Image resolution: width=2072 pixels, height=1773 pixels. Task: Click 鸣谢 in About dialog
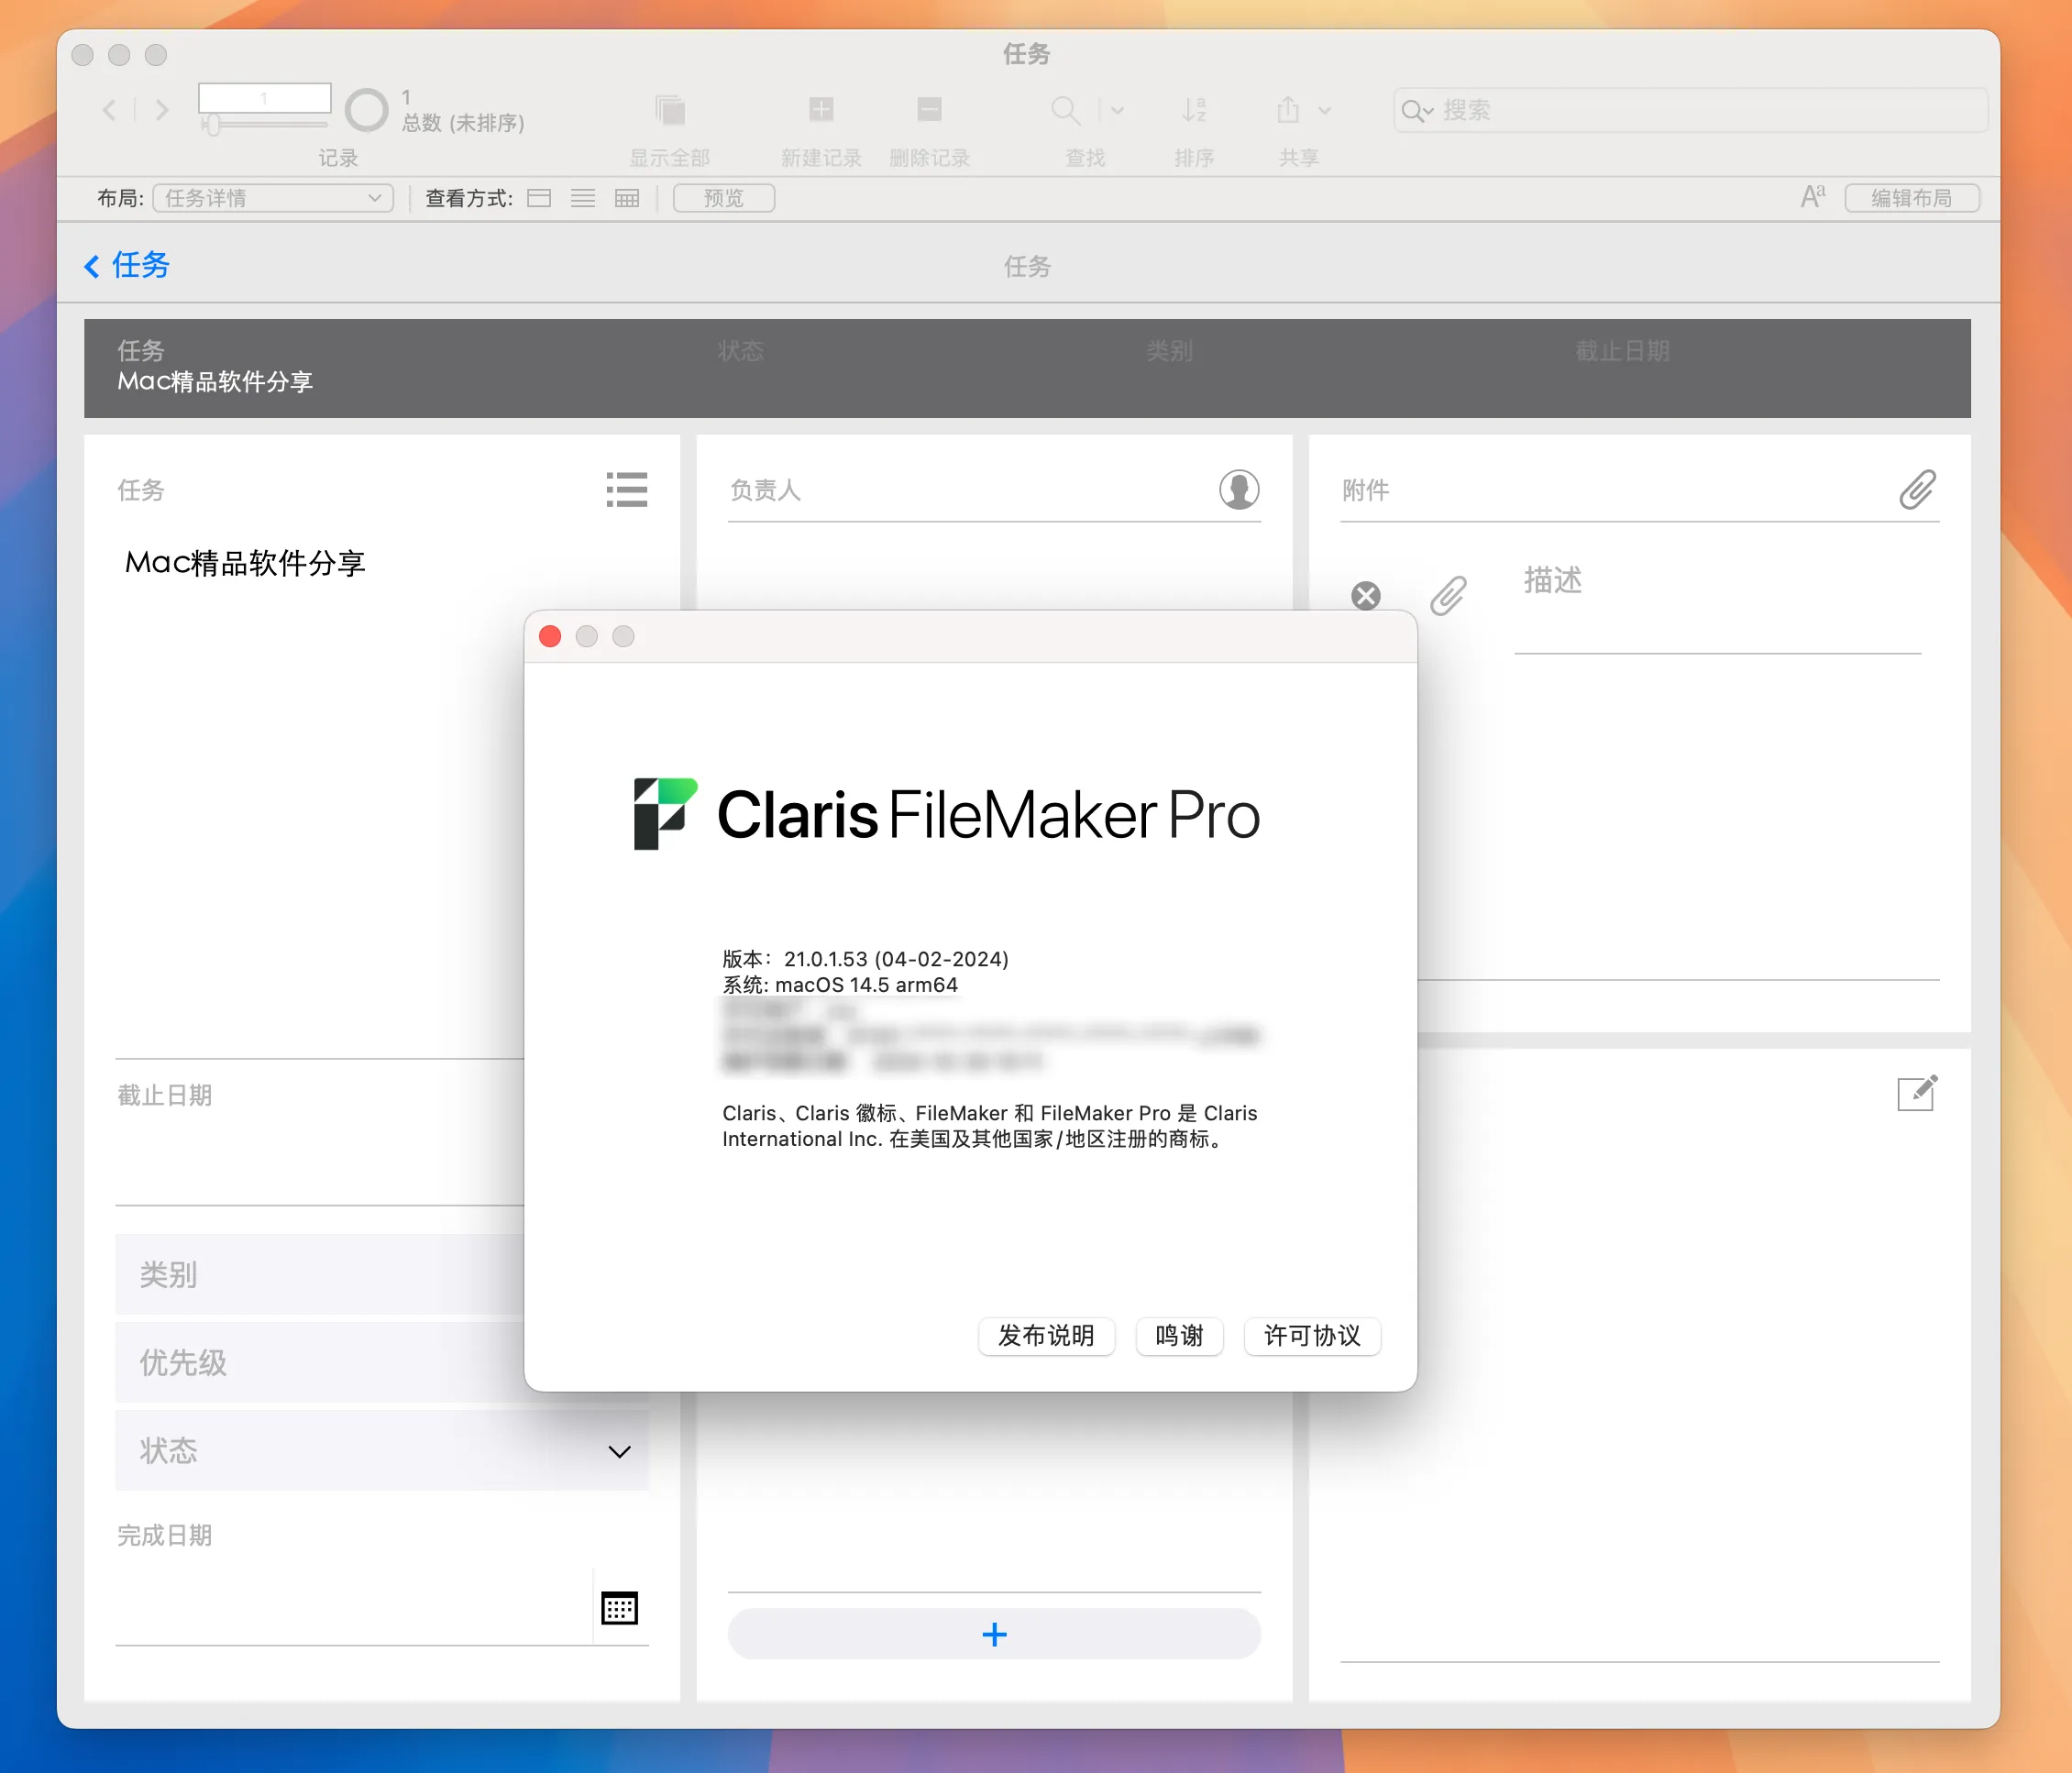(1179, 1336)
